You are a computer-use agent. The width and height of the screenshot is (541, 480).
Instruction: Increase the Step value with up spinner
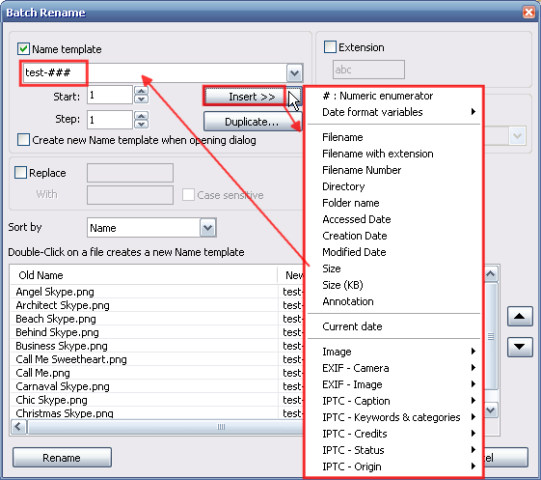coord(141,116)
